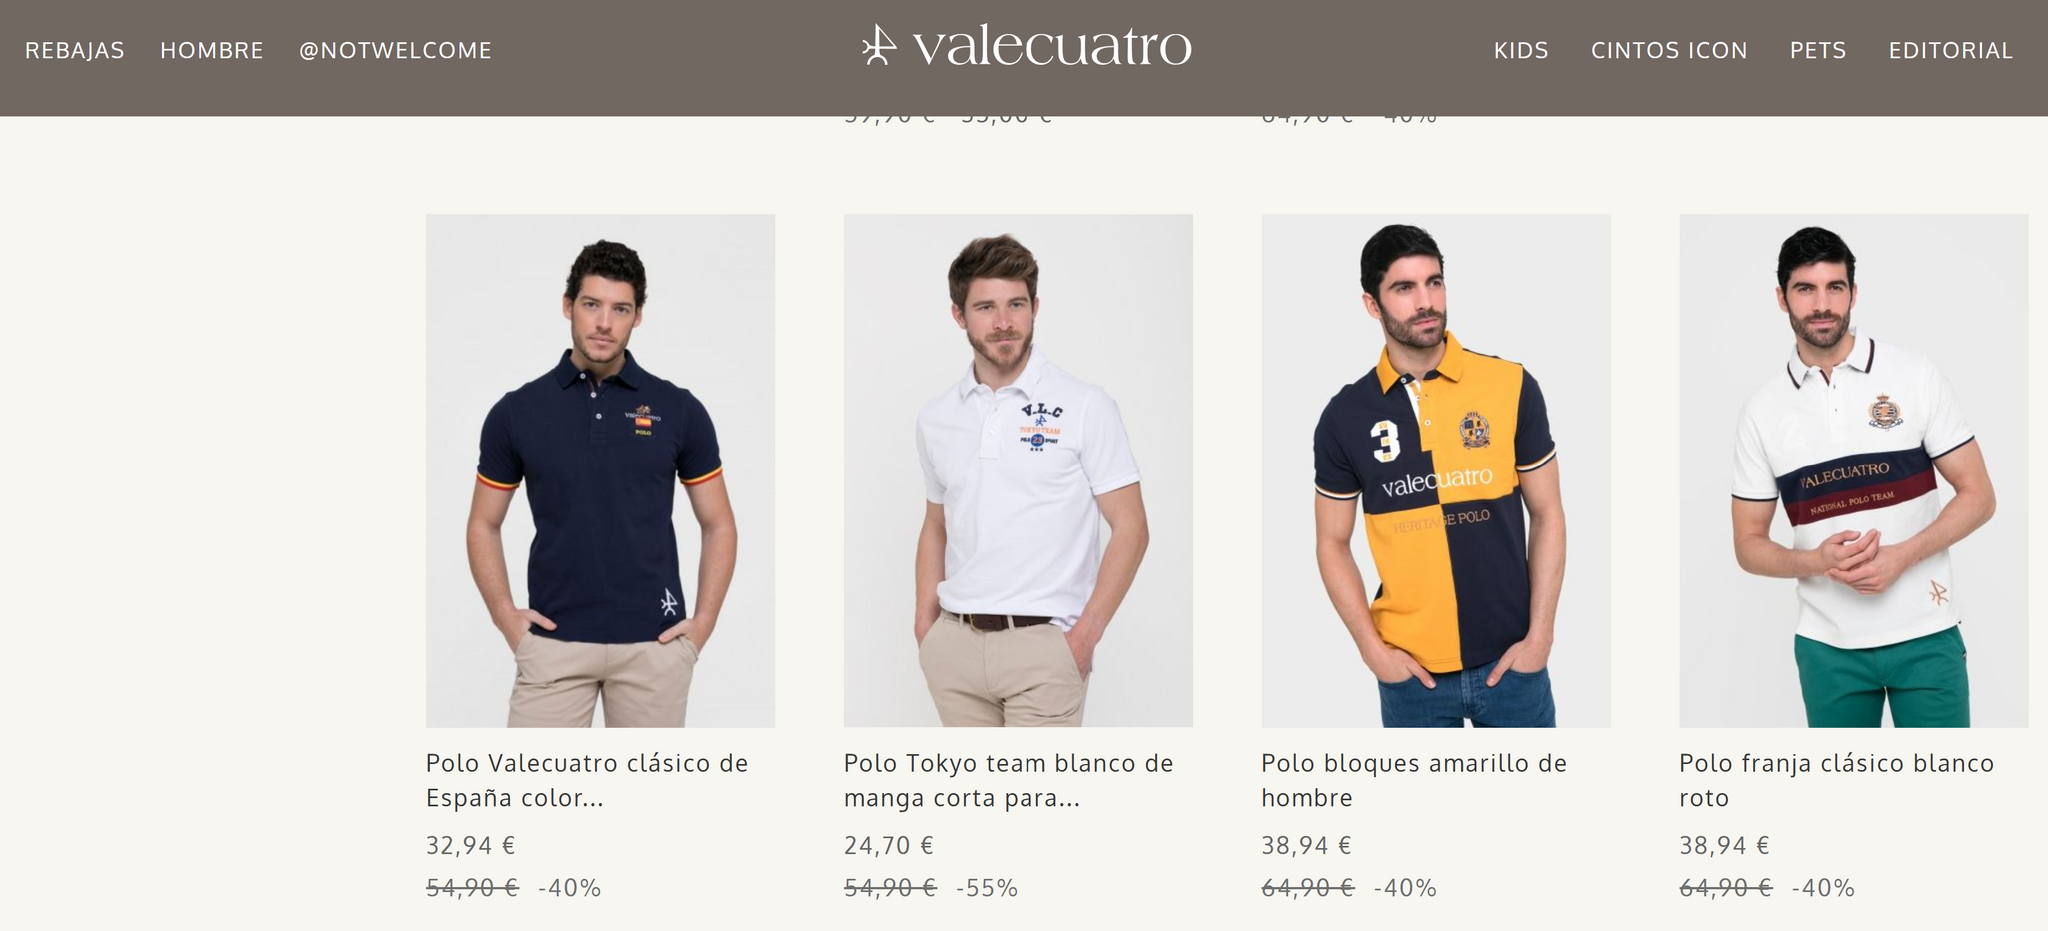
Task: Click the -55% discount label
Action: 986,888
